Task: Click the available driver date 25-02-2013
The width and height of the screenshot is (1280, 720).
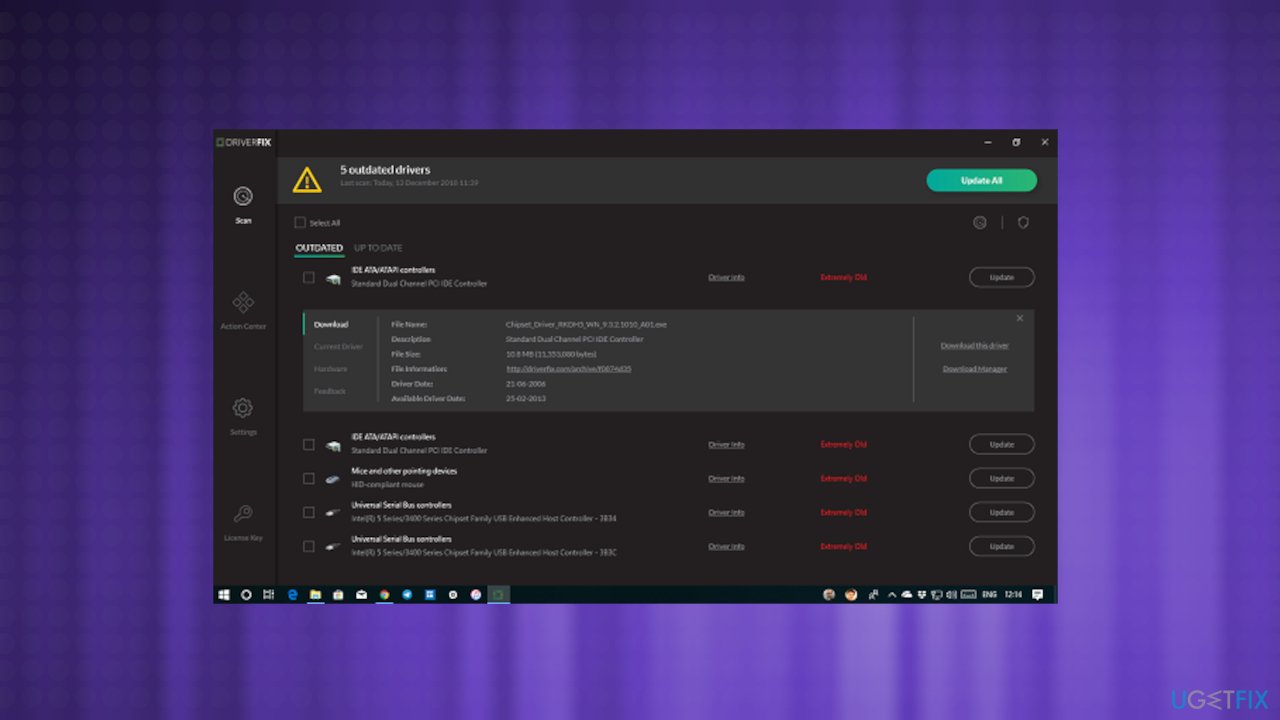Action: pyautogui.click(x=526, y=399)
